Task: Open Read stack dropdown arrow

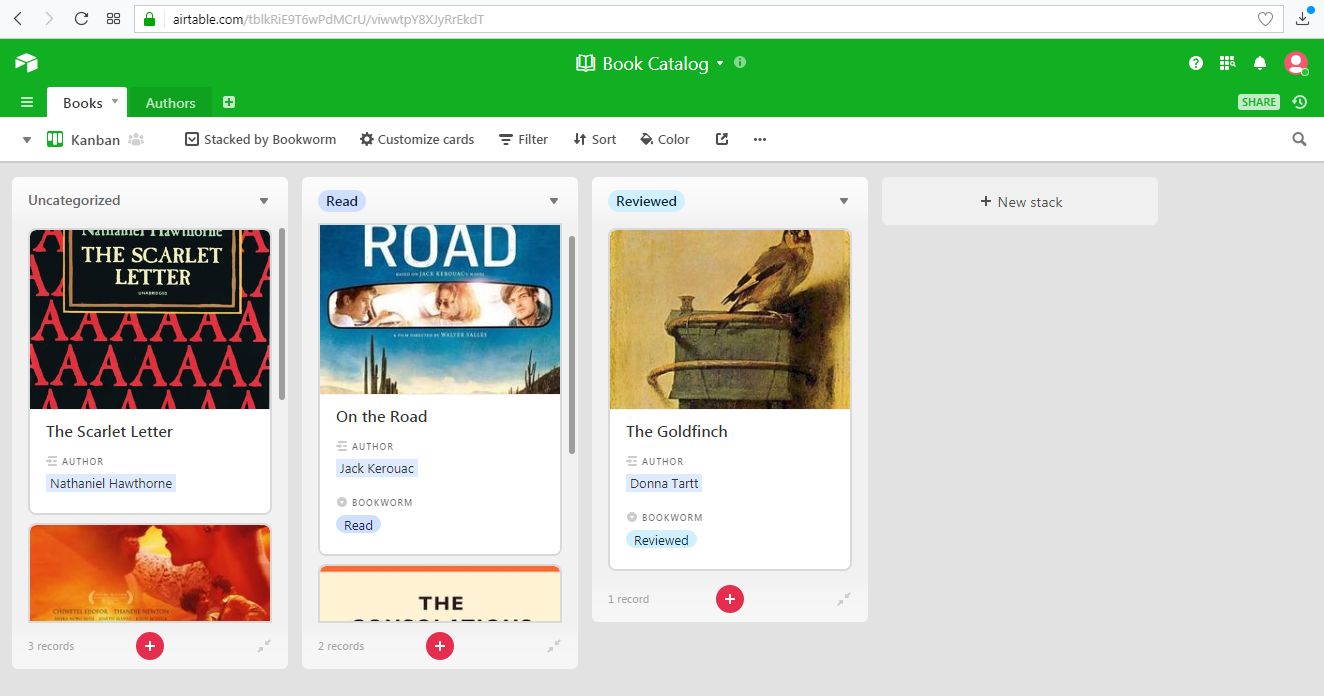Action: pos(554,201)
